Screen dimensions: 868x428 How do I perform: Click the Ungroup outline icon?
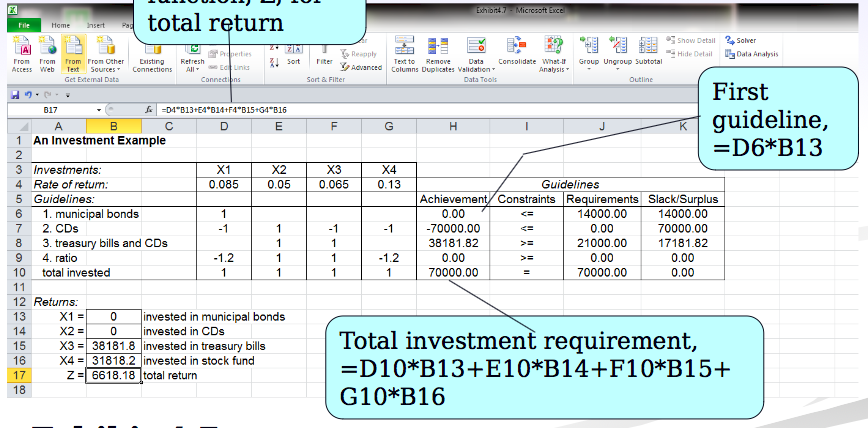[x=617, y=46]
